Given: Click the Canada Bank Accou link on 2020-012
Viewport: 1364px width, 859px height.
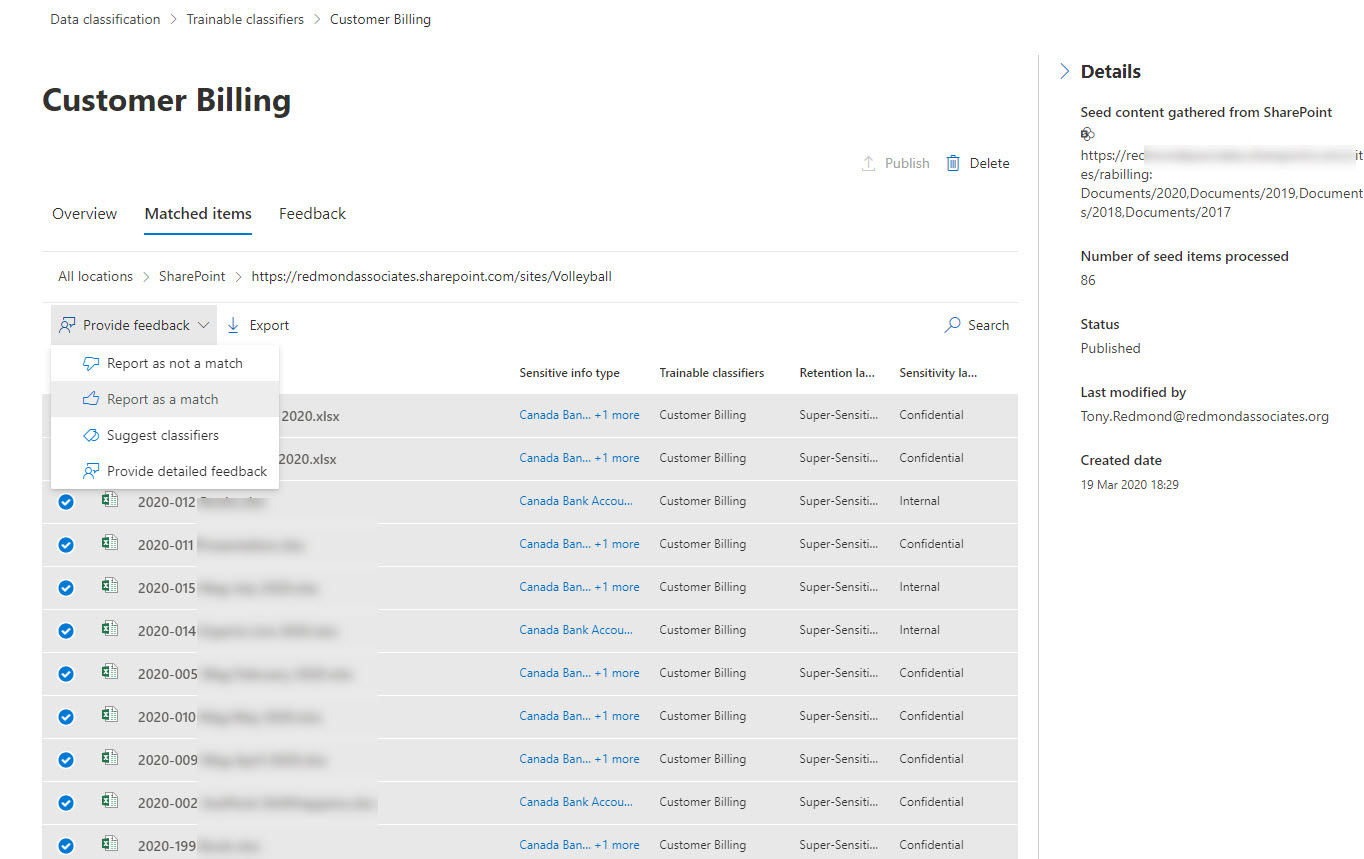Looking at the screenshot, I should (577, 501).
